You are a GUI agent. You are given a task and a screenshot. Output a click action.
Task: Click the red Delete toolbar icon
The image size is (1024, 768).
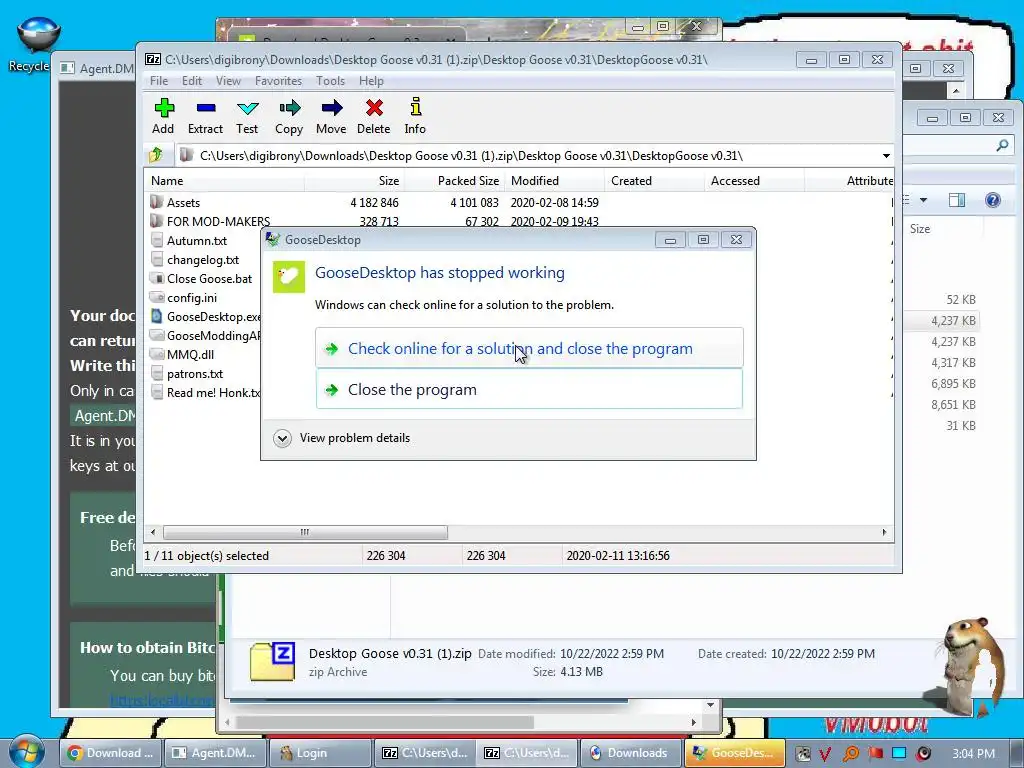pyautogui.click(x=374, y=116)
